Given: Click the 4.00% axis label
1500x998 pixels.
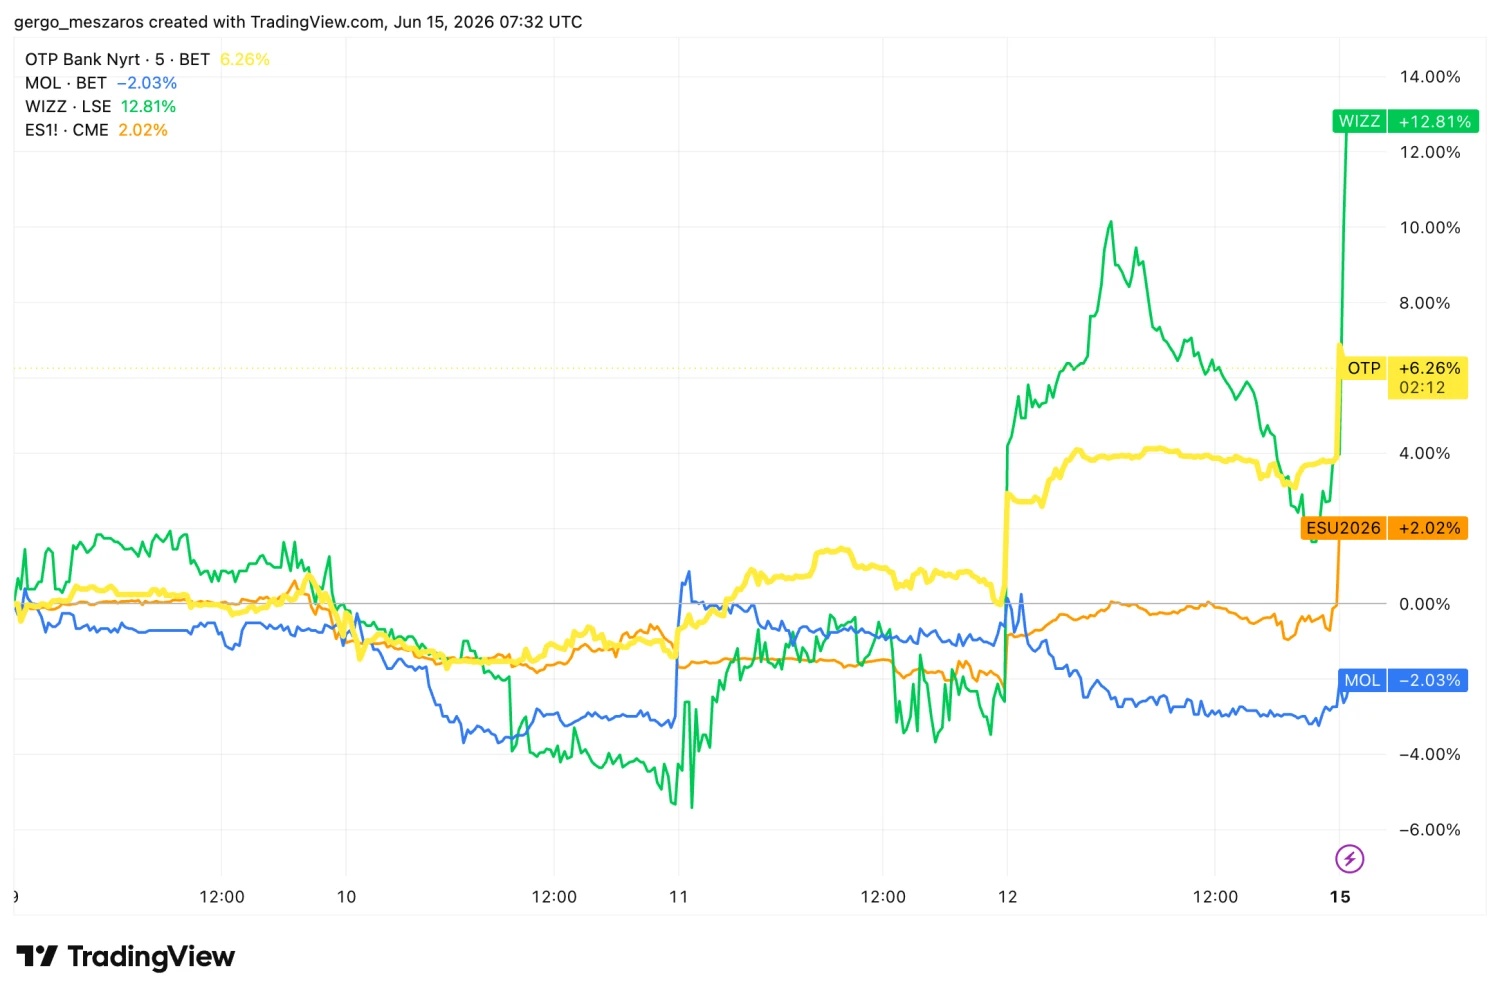Looking at the screenshot, I should click(1424, 453).
